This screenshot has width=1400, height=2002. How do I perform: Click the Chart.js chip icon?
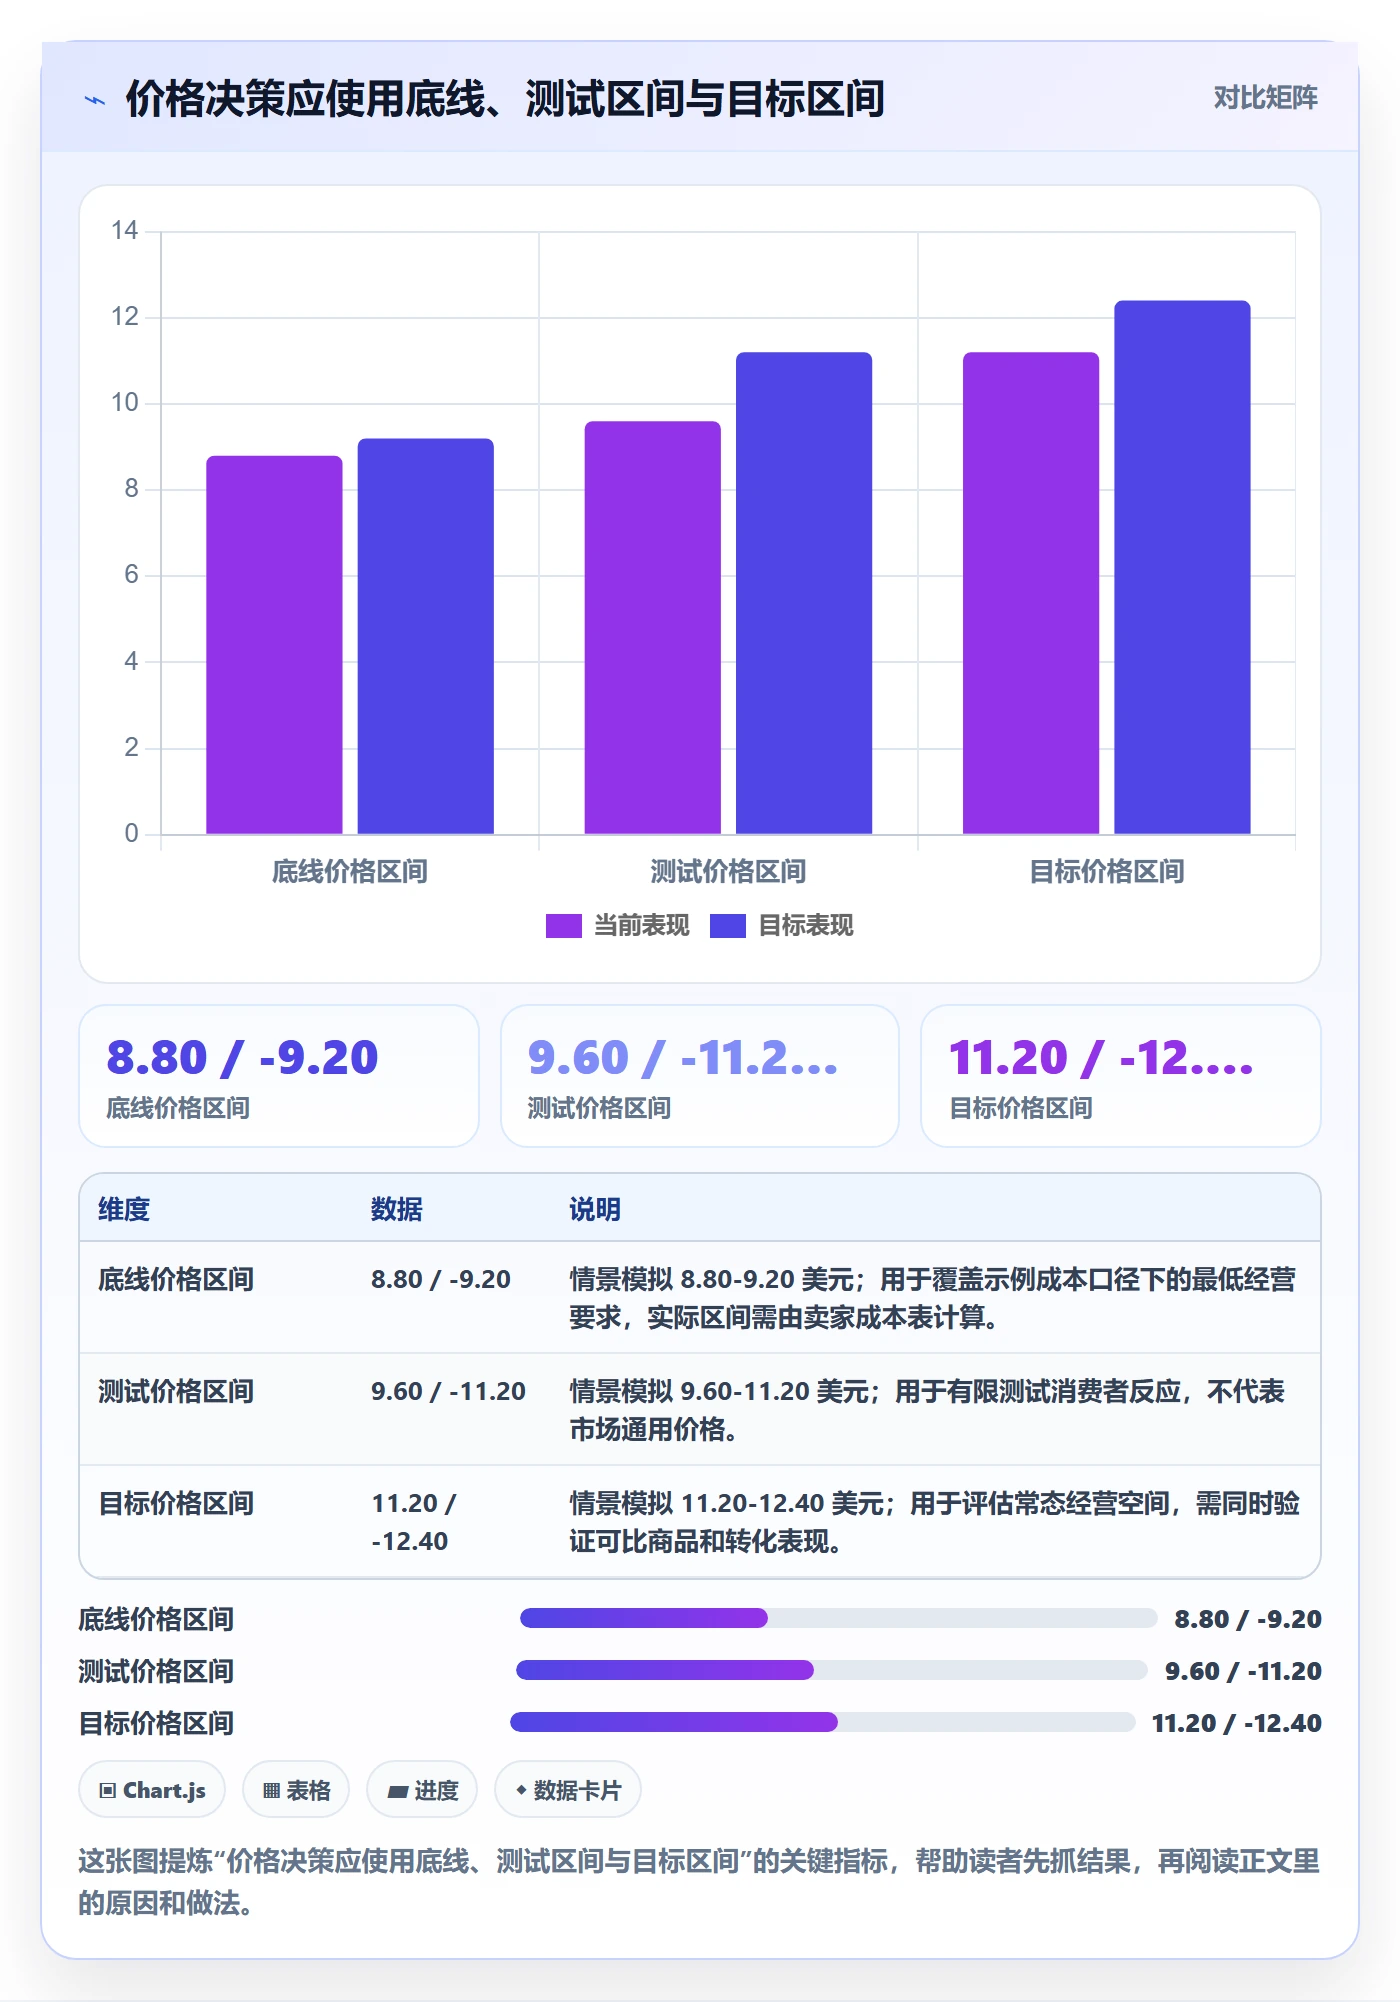pos(108,1790)
